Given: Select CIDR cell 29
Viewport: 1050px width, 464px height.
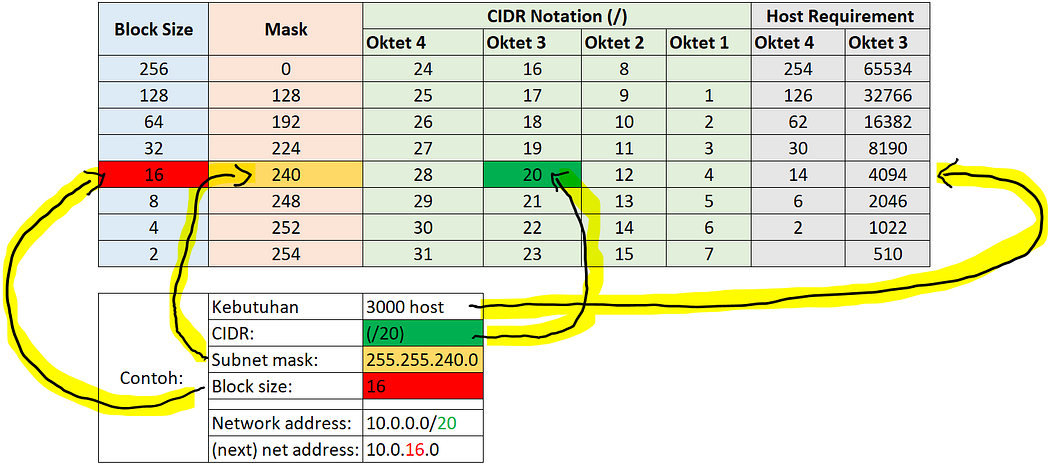Looking at the screenshot, I should (x=423, y=201).
